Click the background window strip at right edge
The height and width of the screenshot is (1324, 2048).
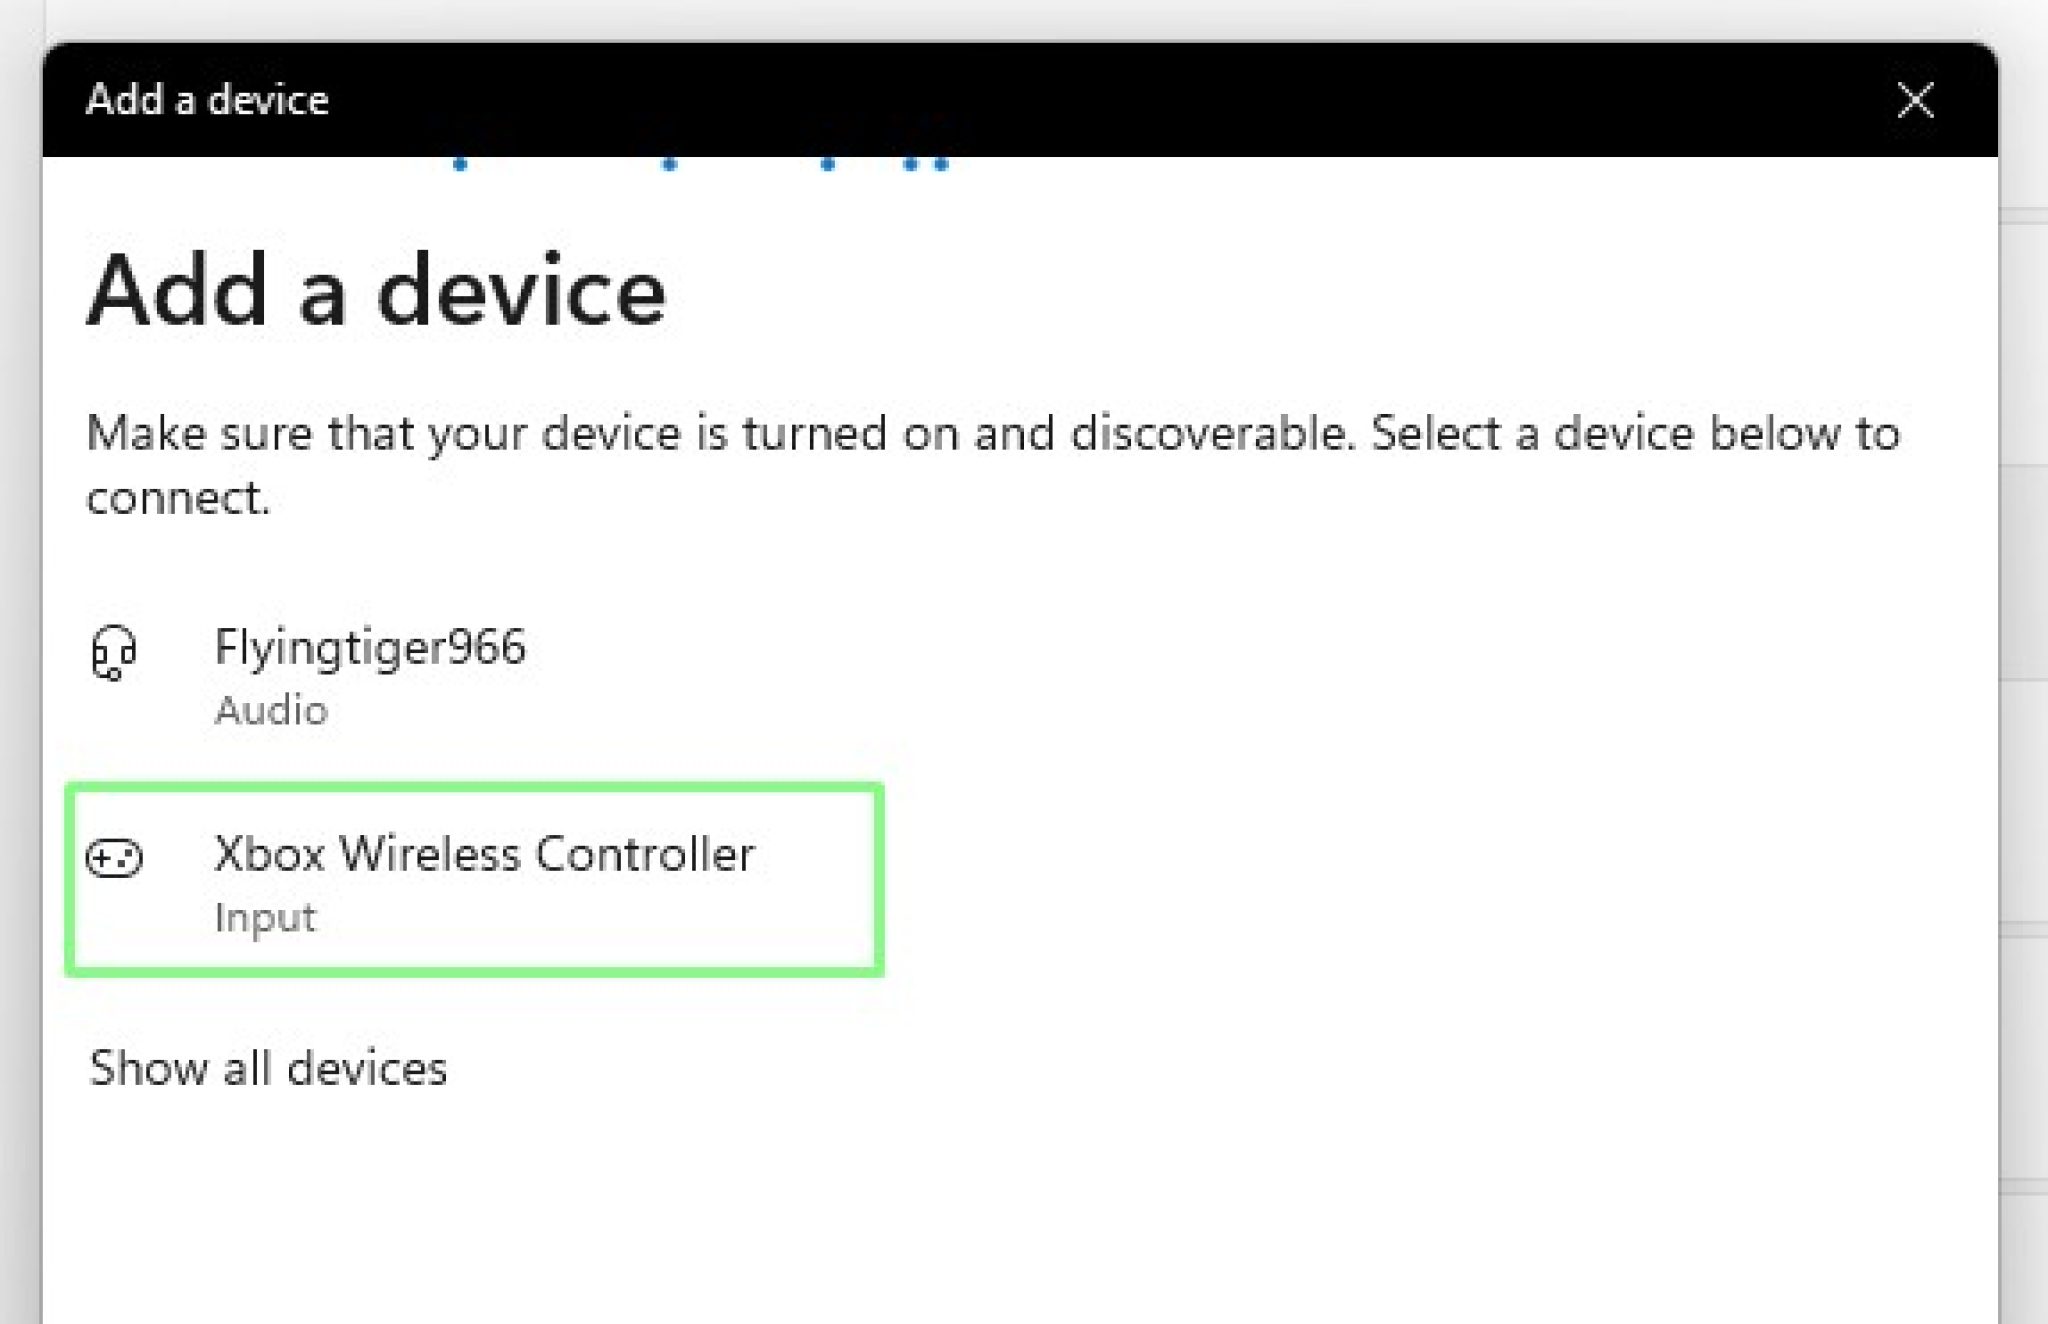click(x=2023, y=700)
